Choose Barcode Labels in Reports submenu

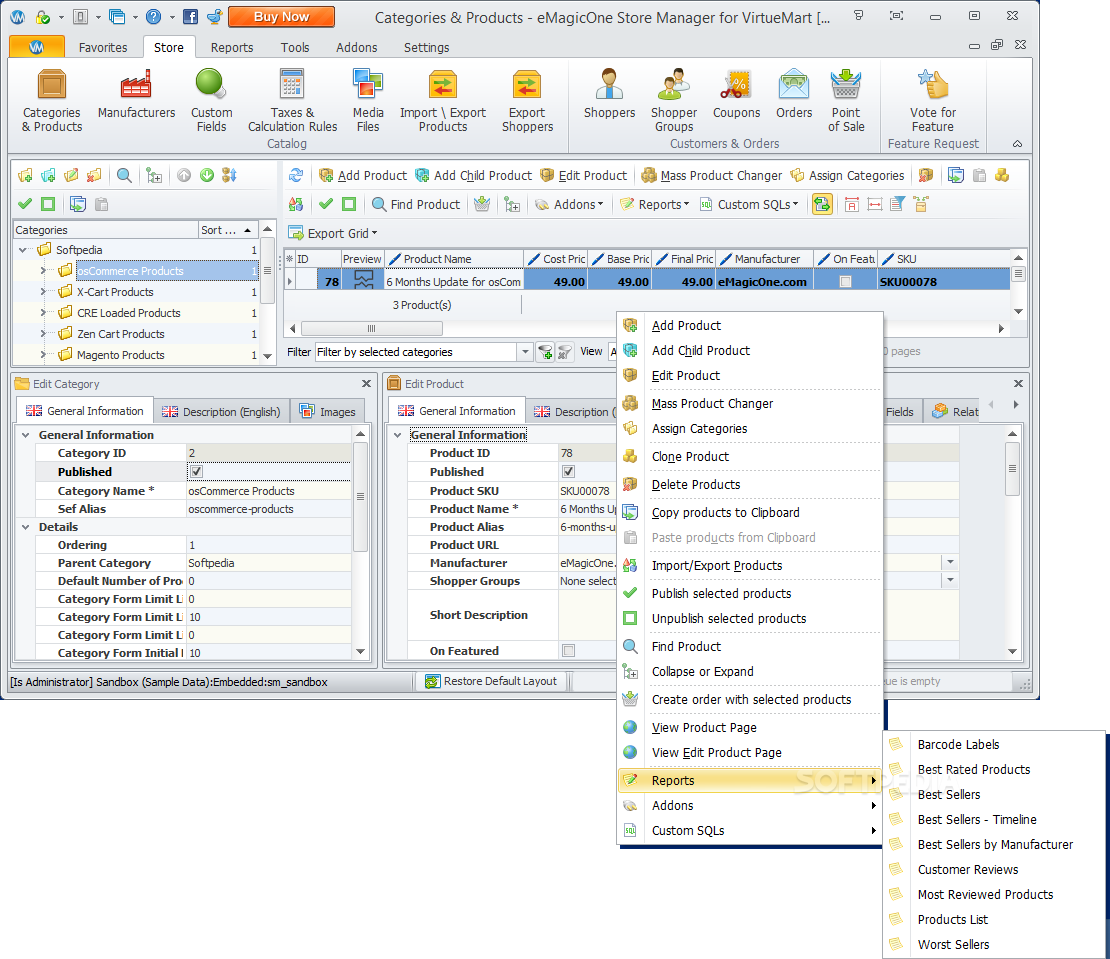pyautogui.click(x=995, y=745)
